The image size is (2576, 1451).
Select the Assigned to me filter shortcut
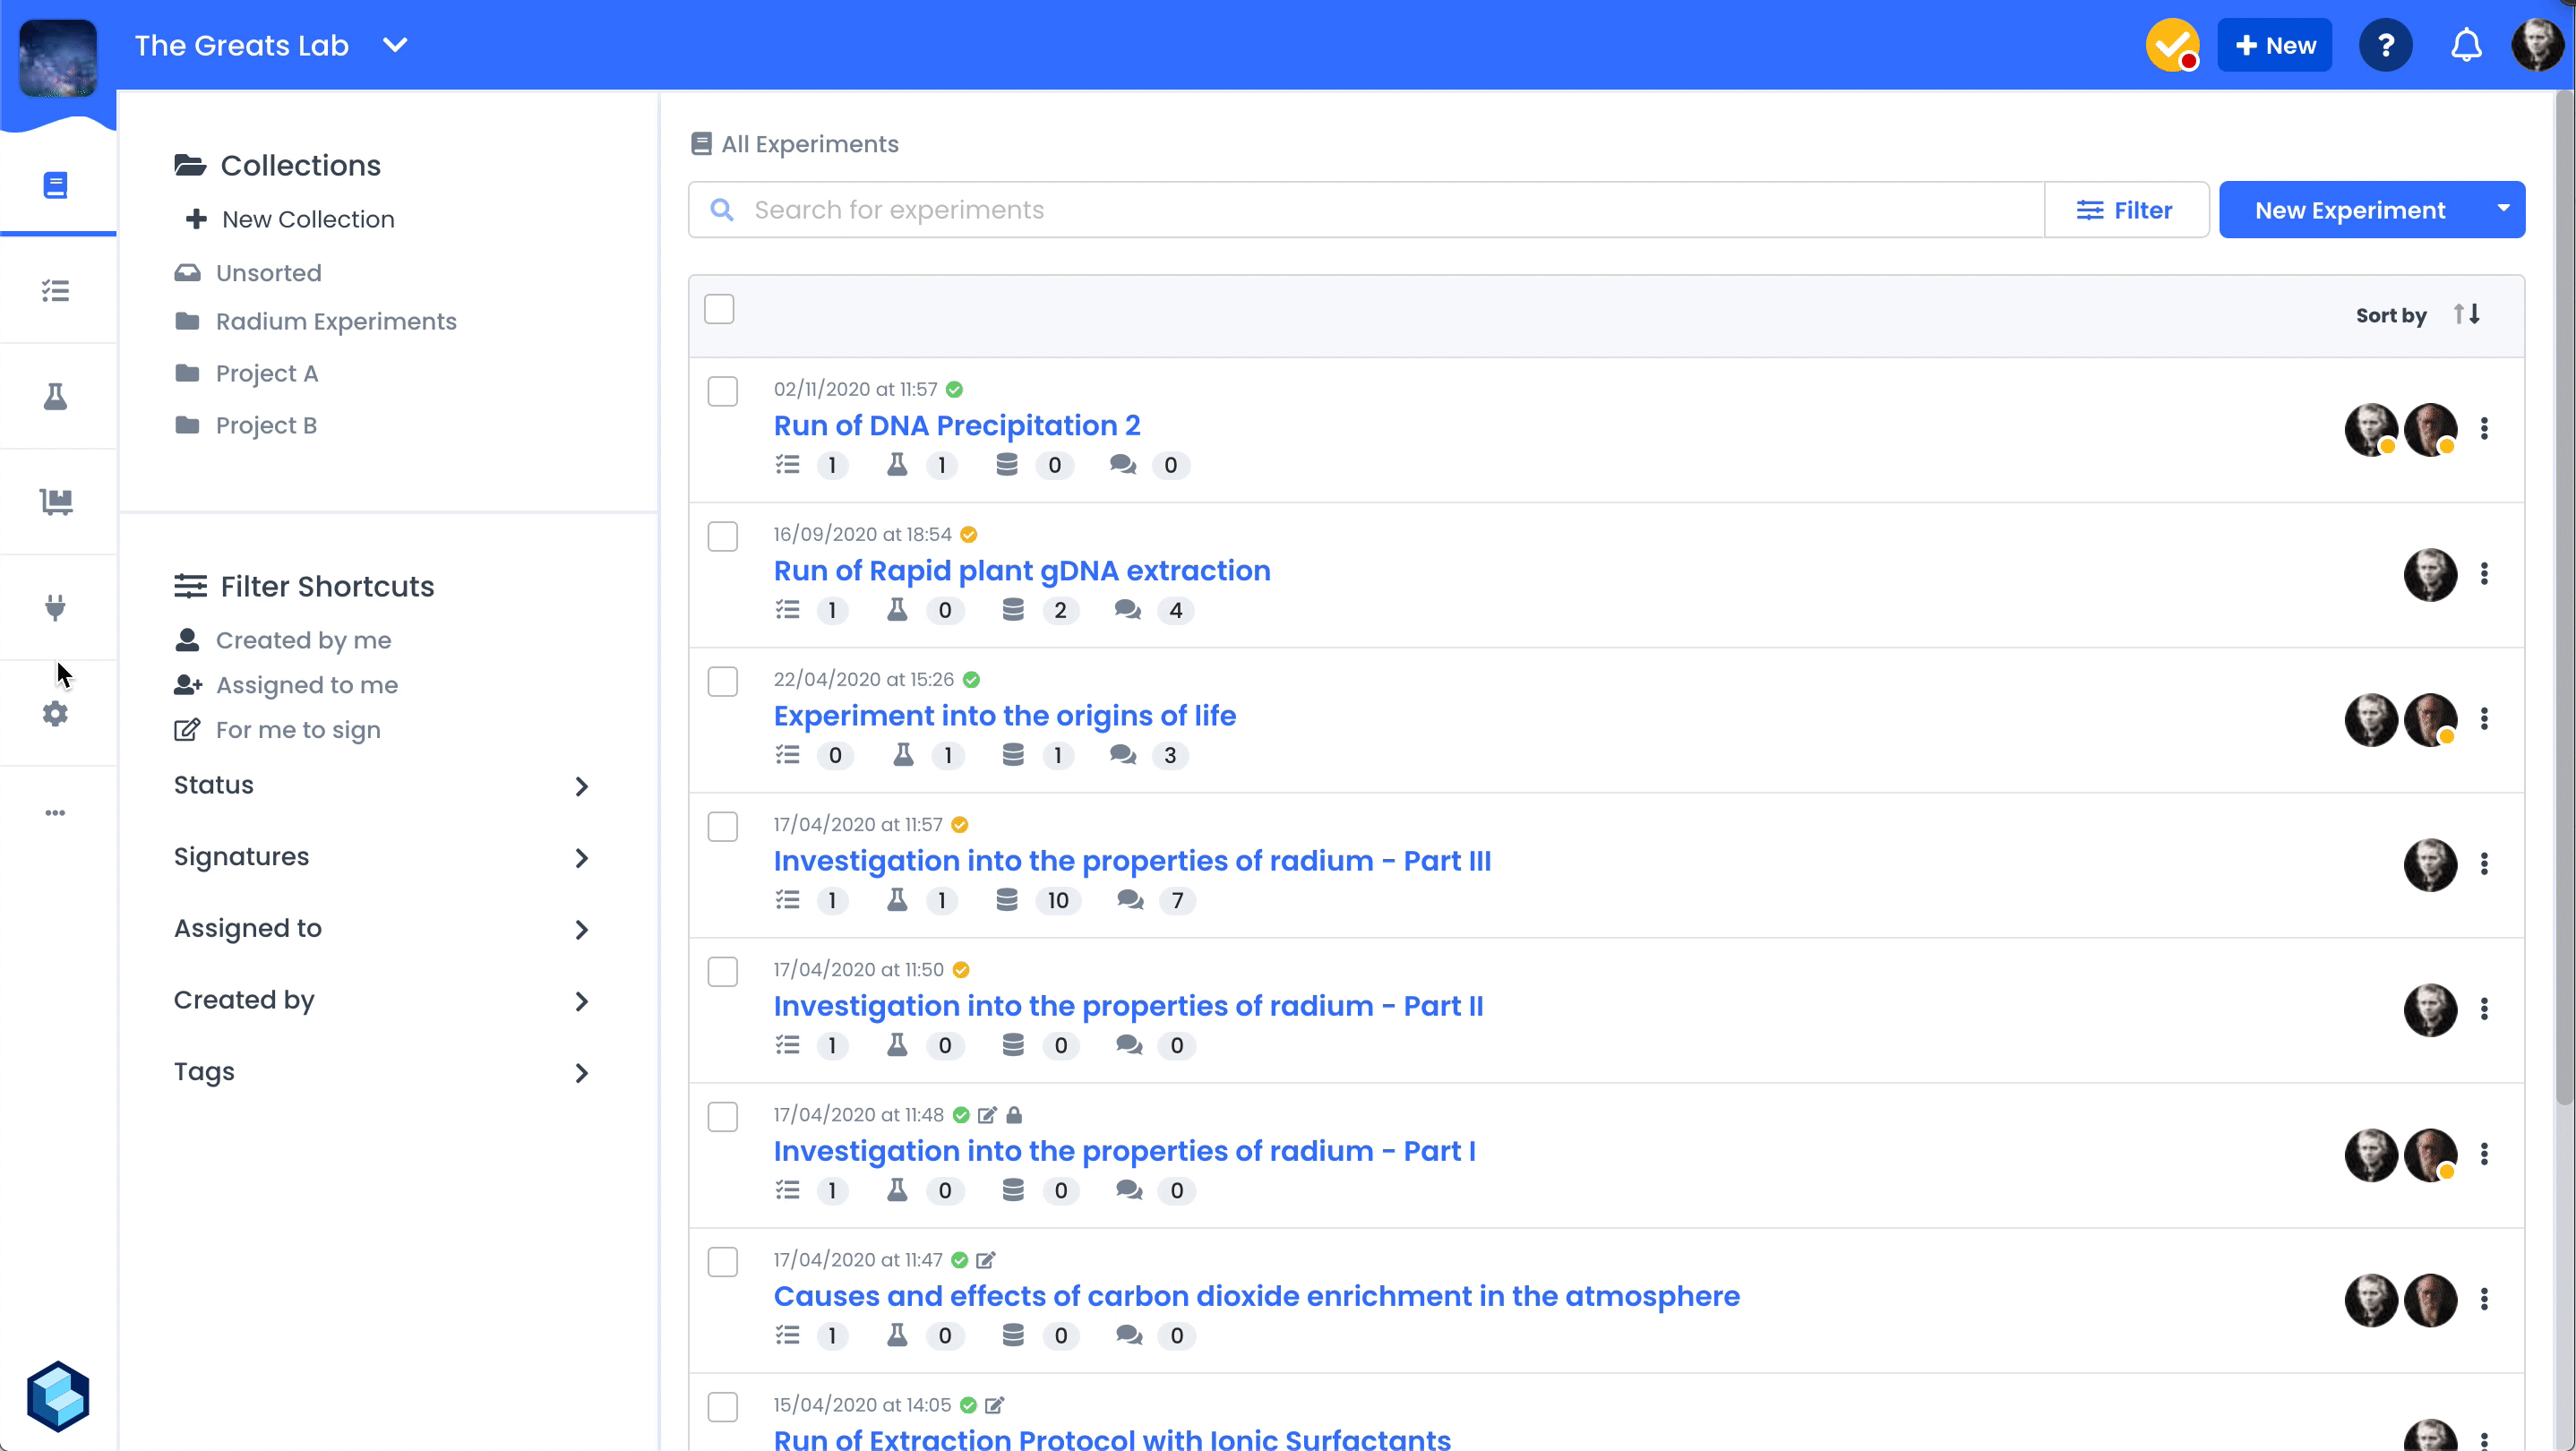point(306,685)
